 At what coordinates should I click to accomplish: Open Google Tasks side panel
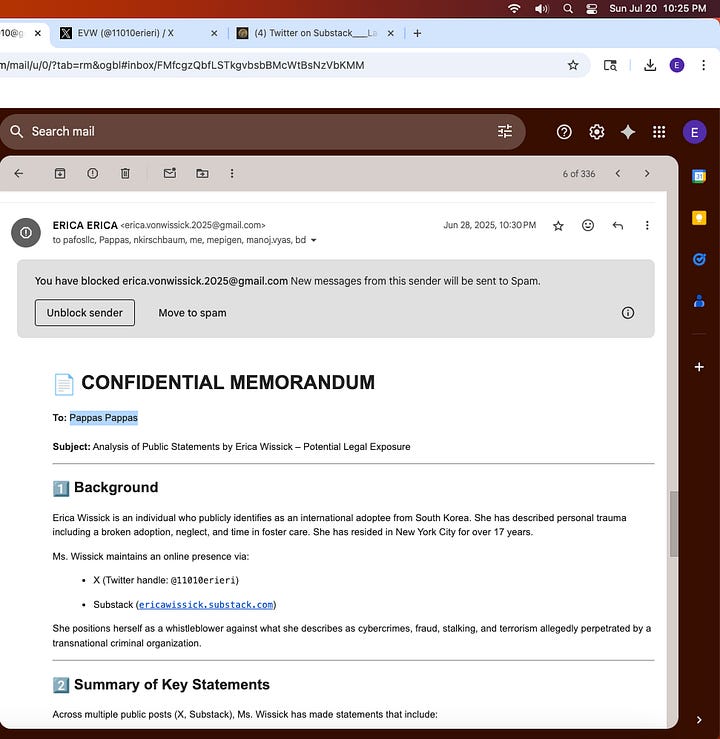coord(699,259)
